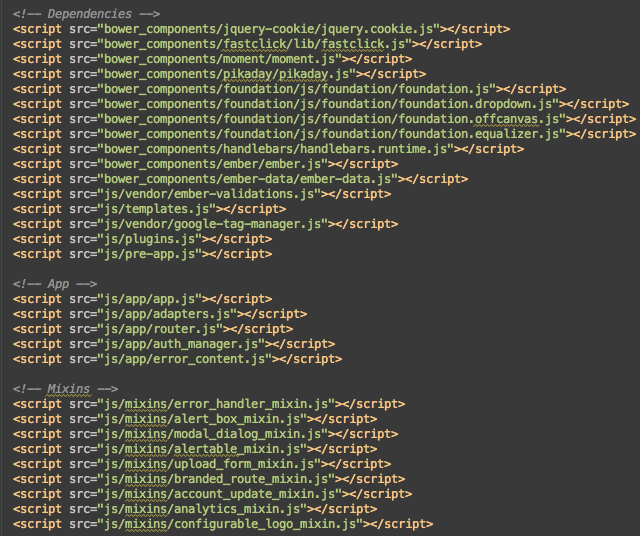640x536 pixels.
Task: Click the ember-data.js script line
Action: pos(240,179)
